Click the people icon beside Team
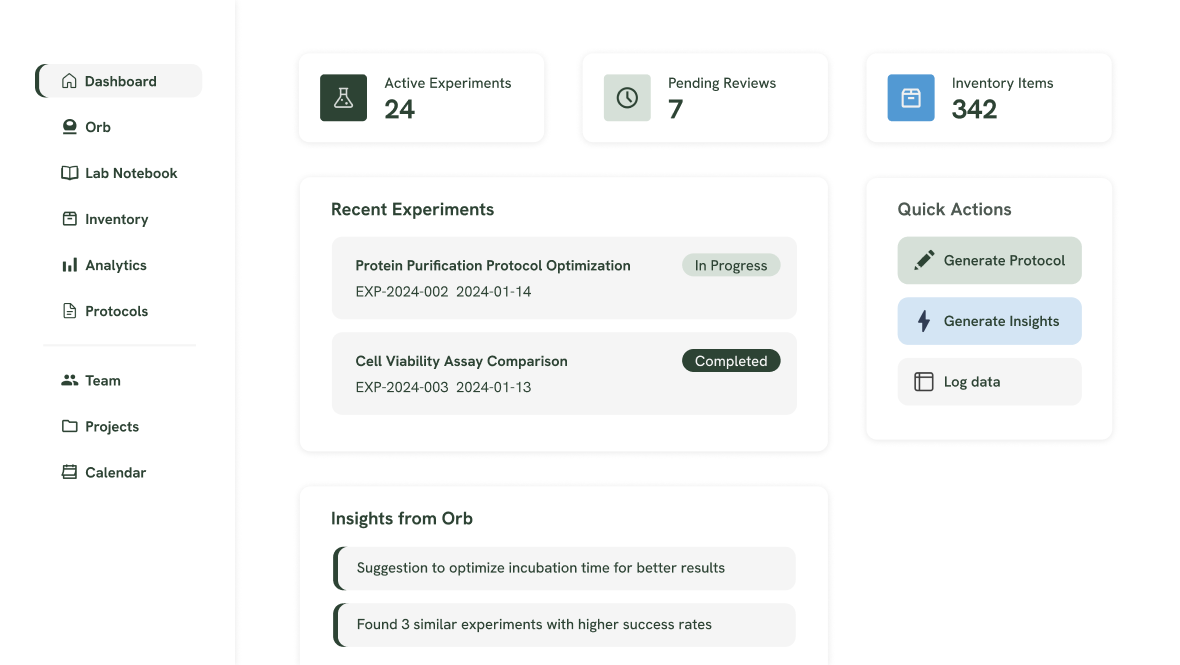Viewport: 1180px width, 665px height. coord(69,380)
